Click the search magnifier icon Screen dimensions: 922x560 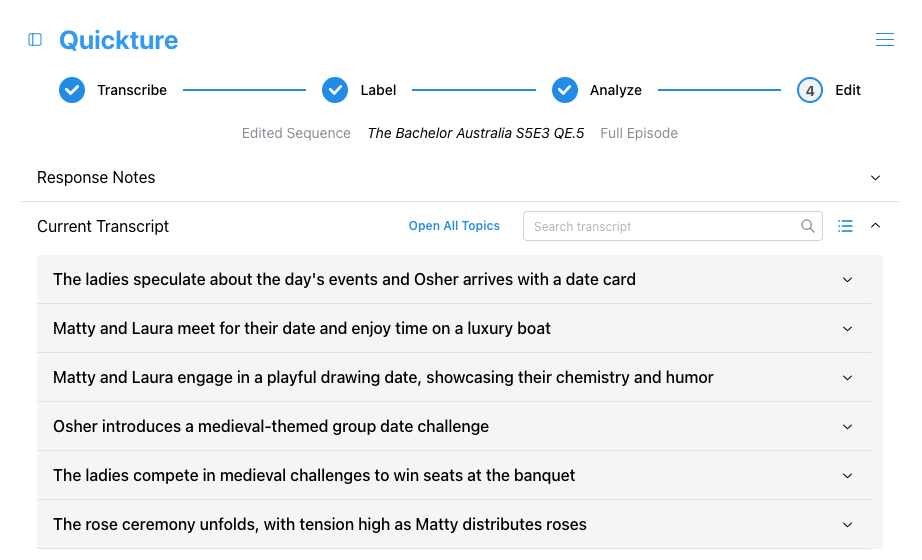808,226
